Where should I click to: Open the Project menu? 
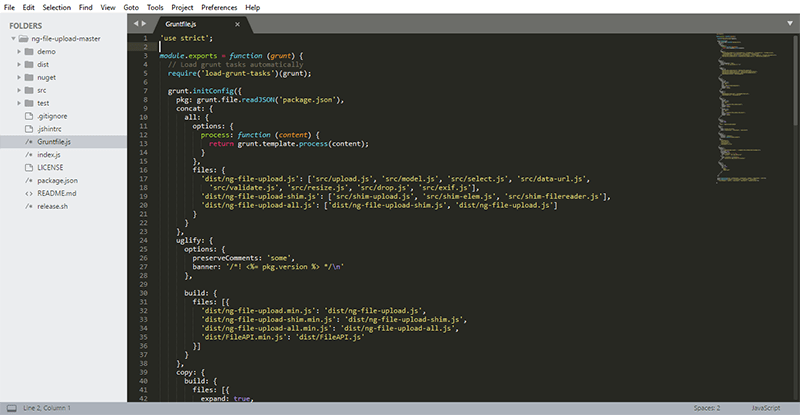182,7
